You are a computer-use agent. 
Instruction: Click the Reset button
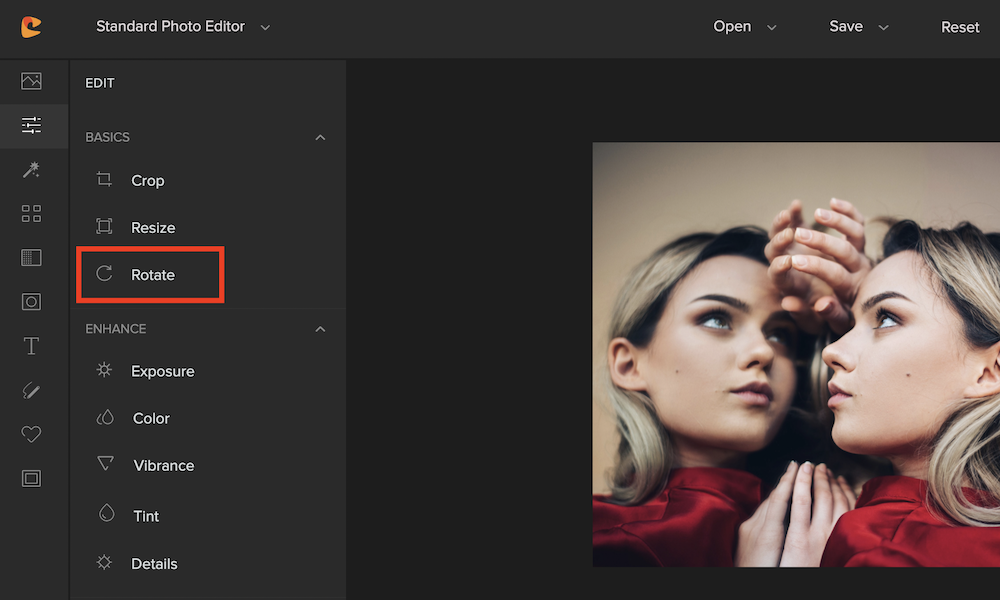[x=959, y=27]
